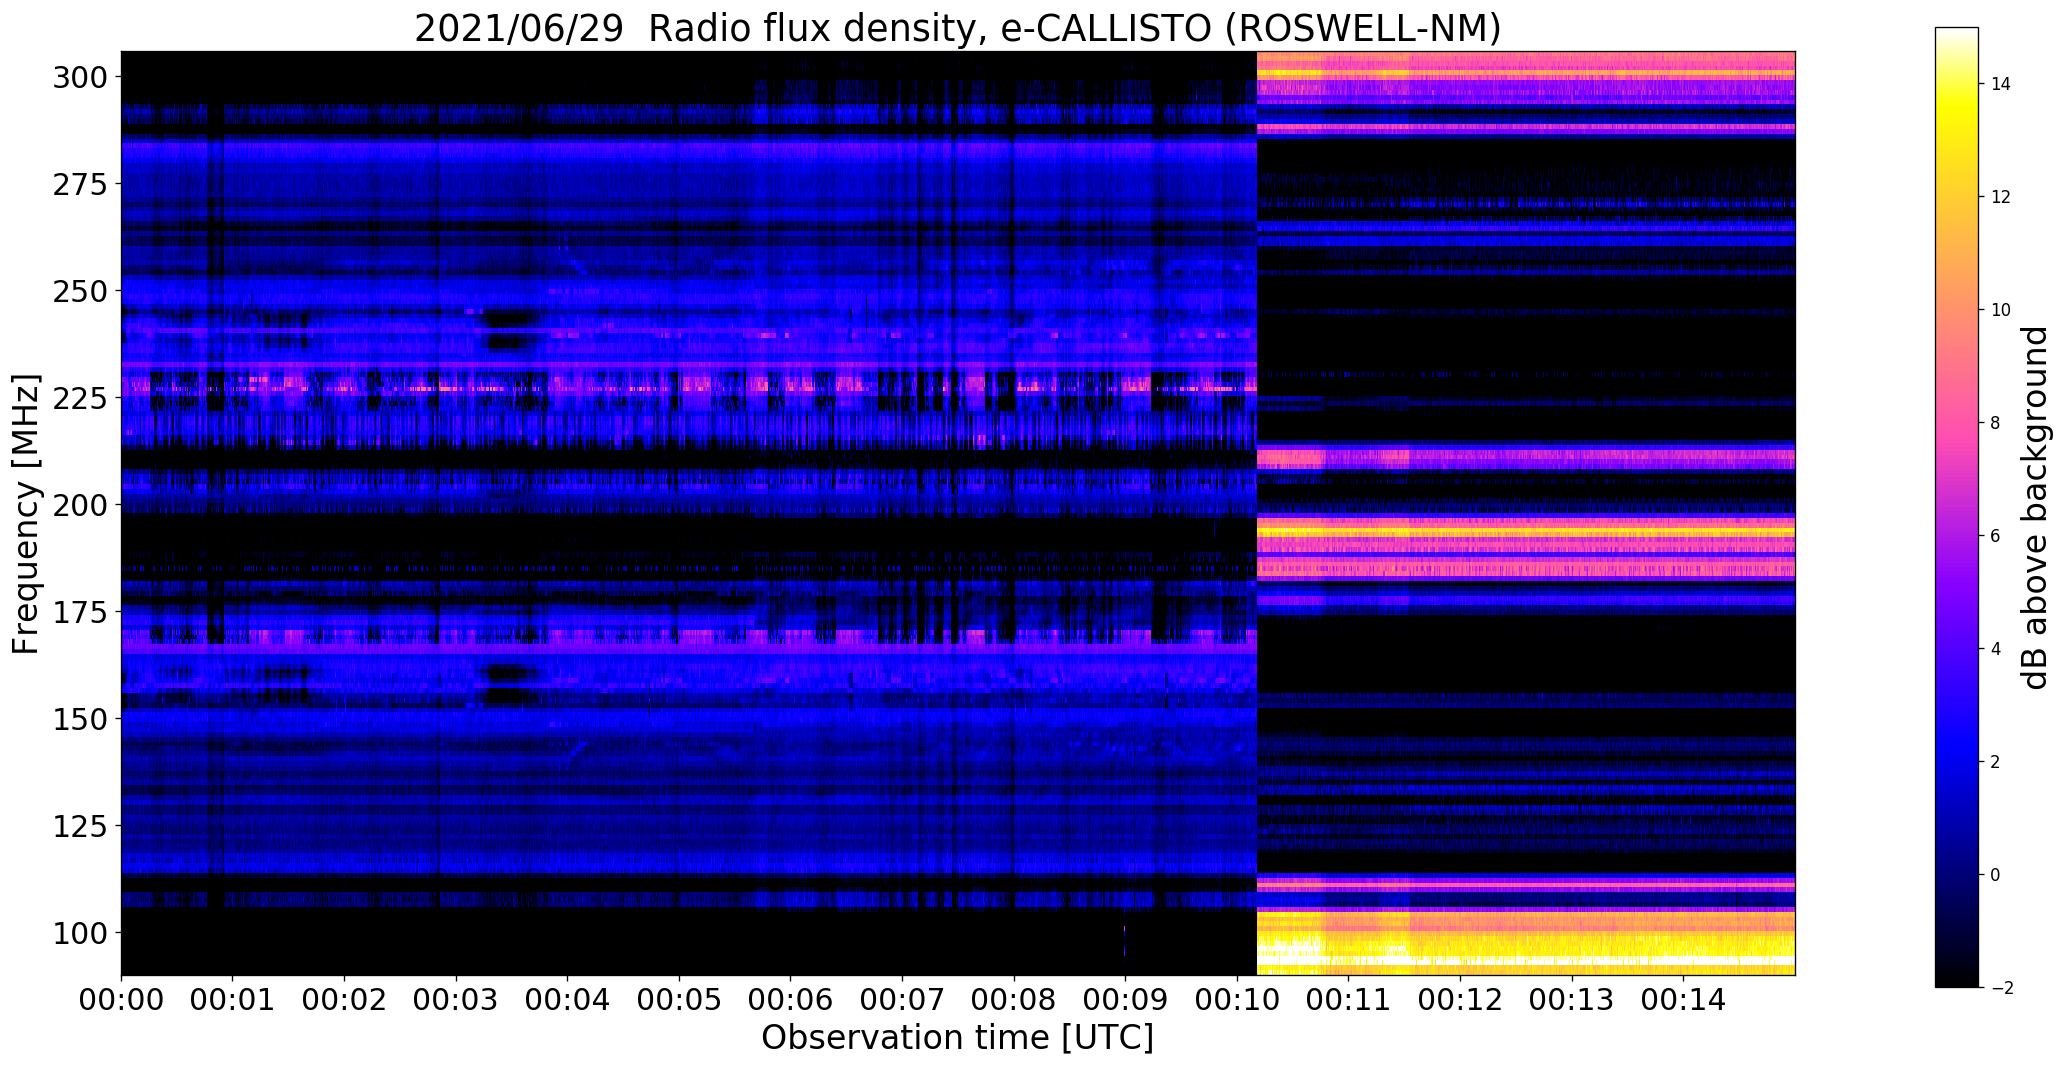The height and width of the screenshot is (1067, 2066).
Task: Click the 00:00 time tick label
Action: [x=121, y=999]
